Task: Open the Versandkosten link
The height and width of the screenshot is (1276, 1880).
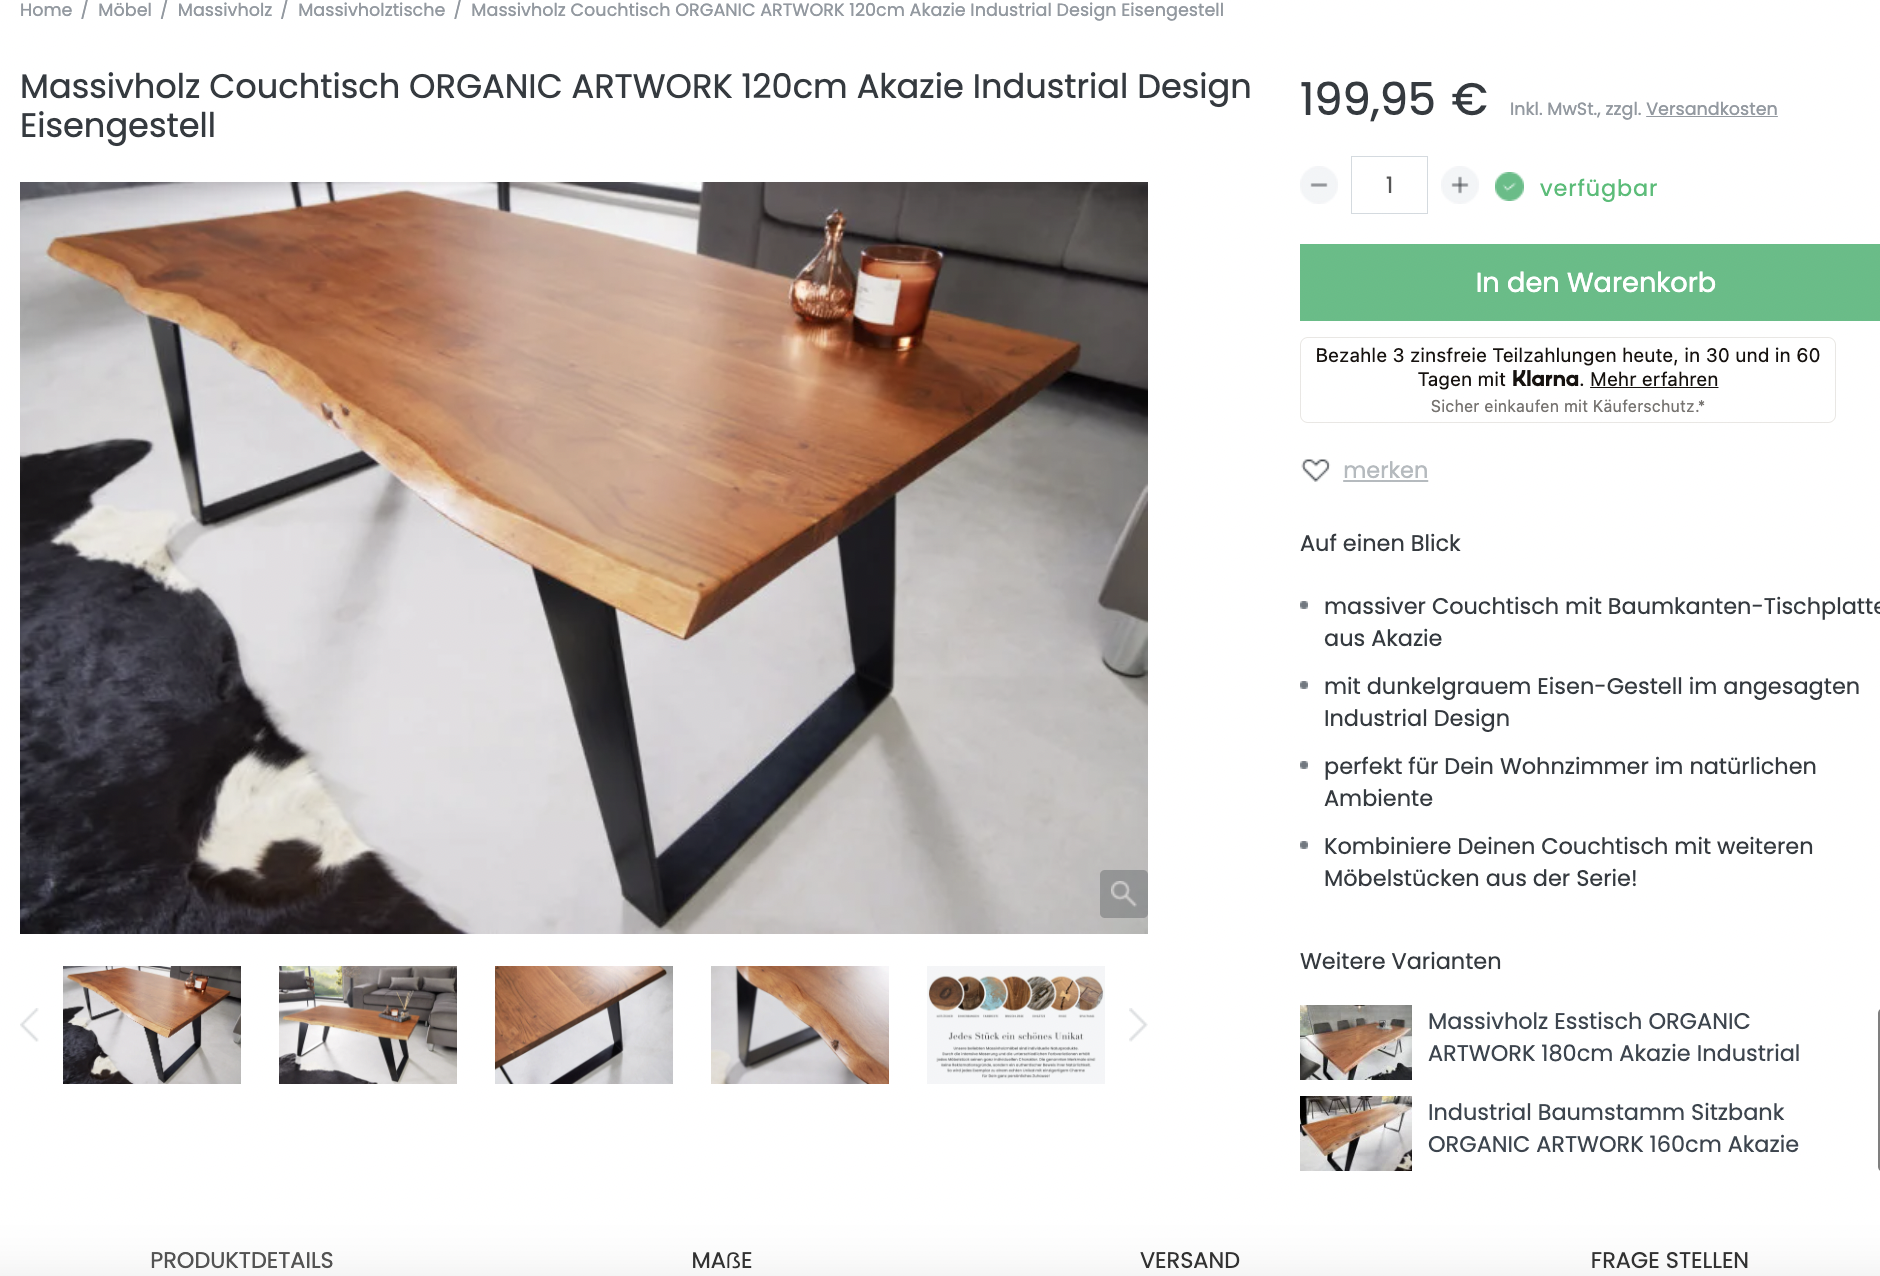Action: 1711,109
